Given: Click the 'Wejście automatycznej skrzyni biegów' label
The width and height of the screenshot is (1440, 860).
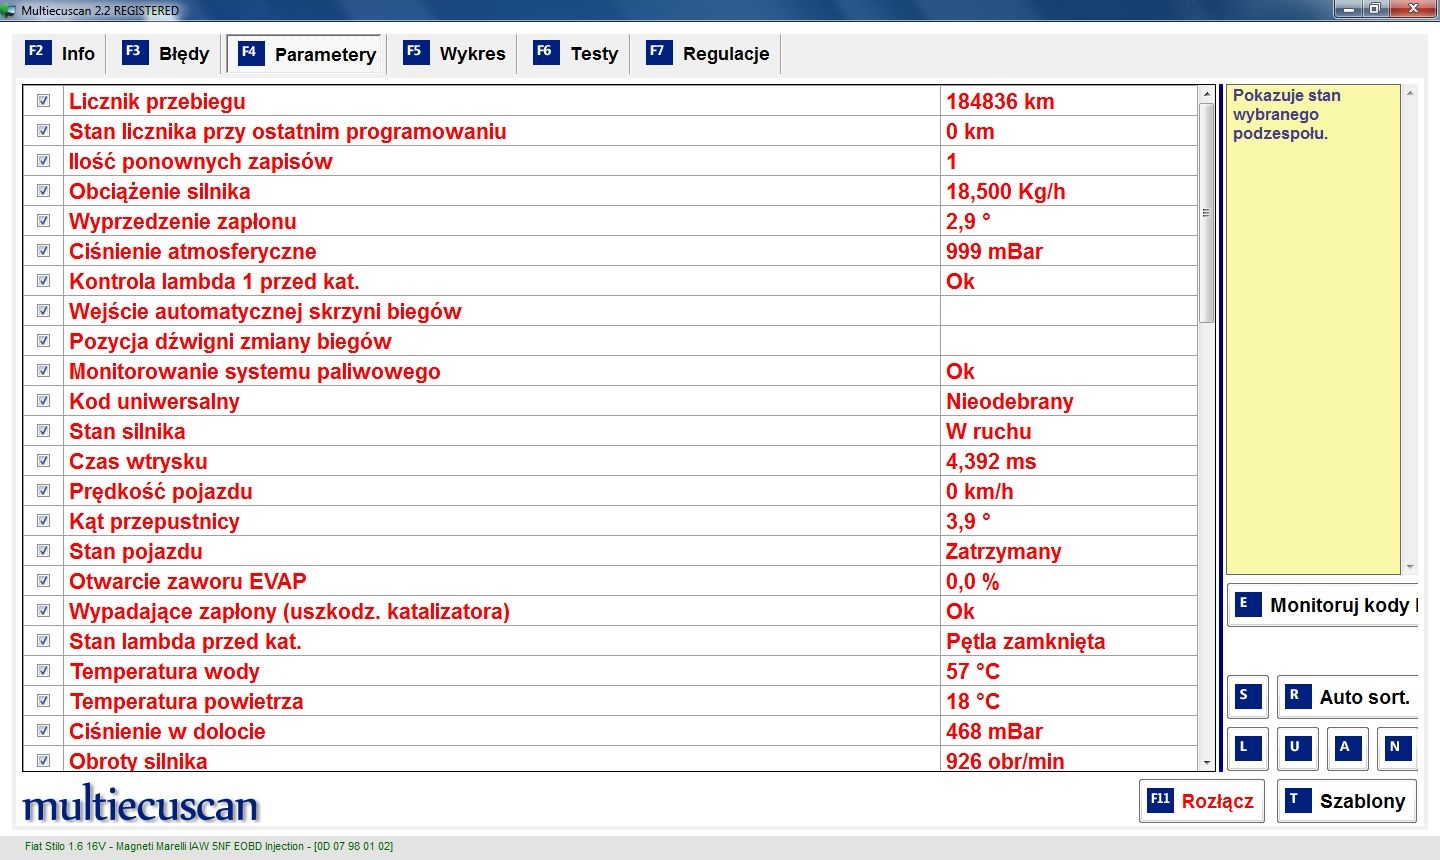Looking at the screenshot, I should (x=265, y=311).
